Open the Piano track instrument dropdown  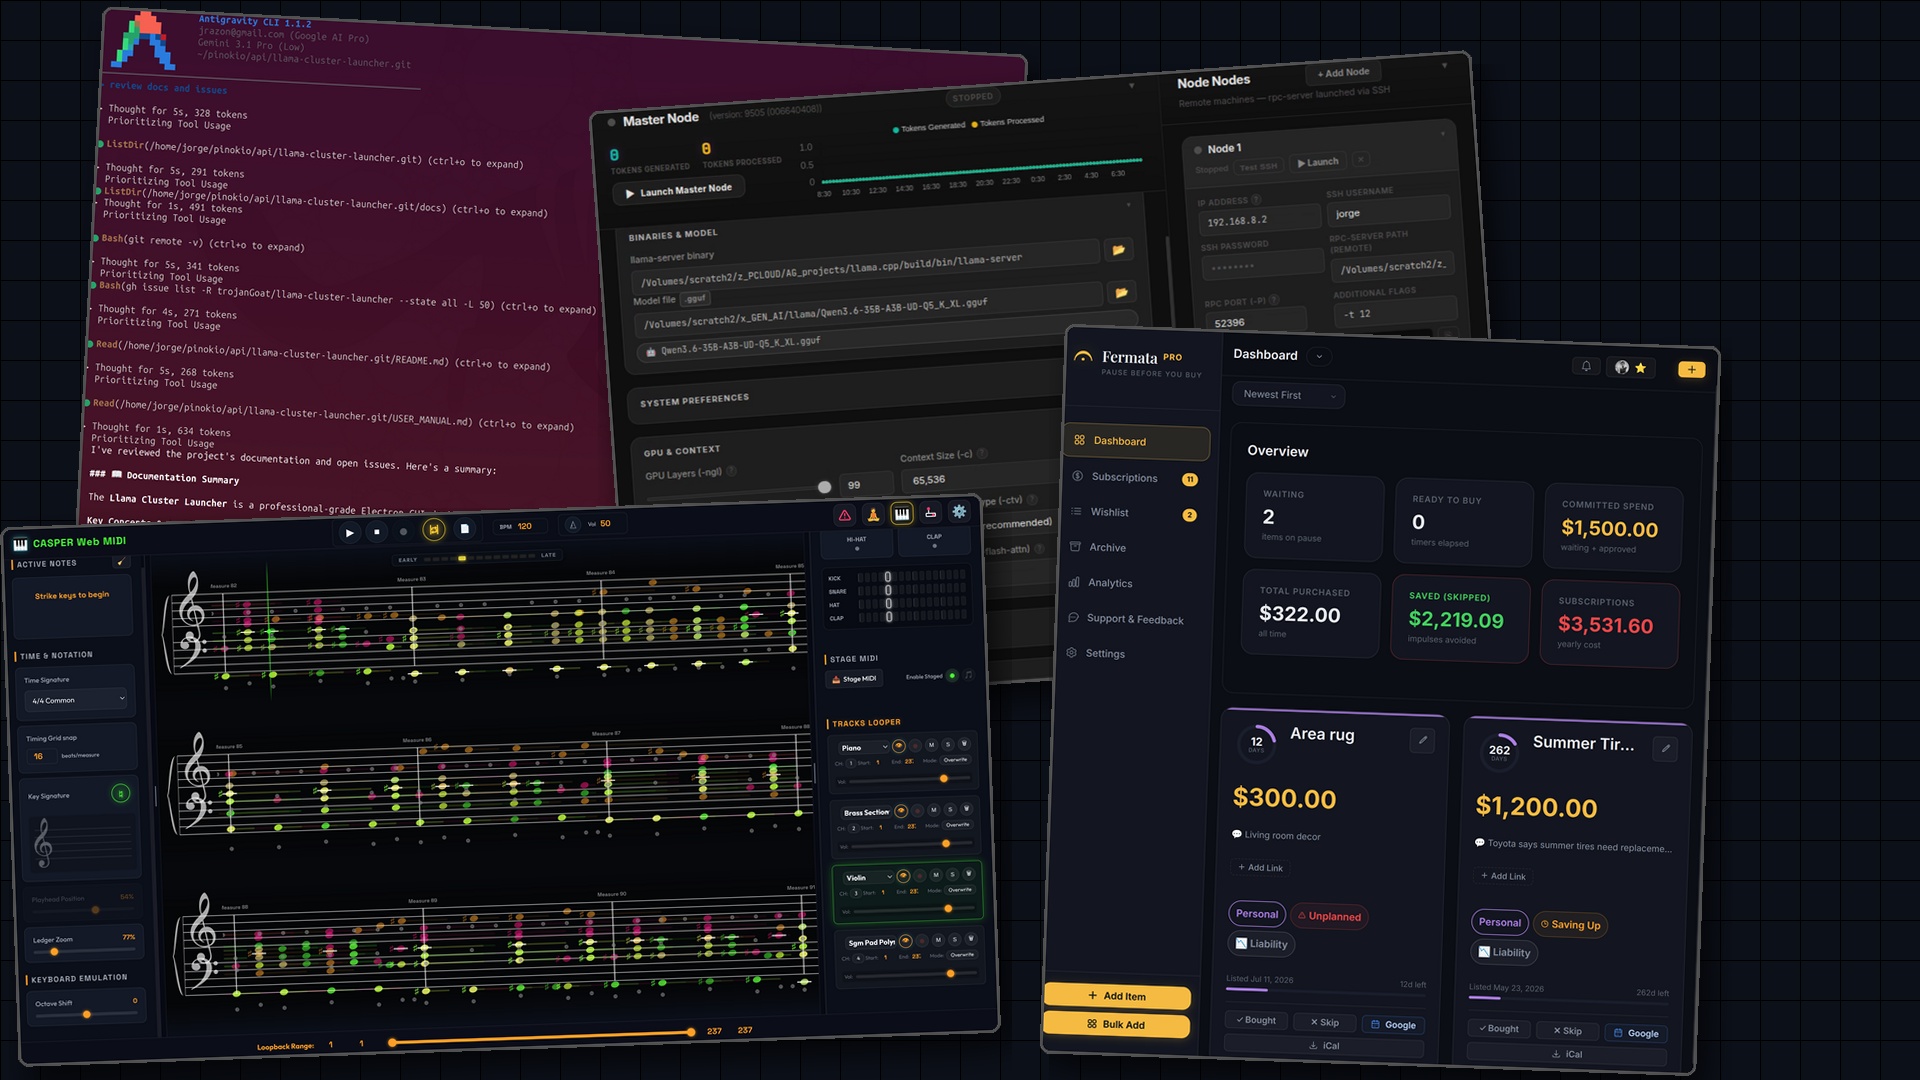click(x=864, y=747)
